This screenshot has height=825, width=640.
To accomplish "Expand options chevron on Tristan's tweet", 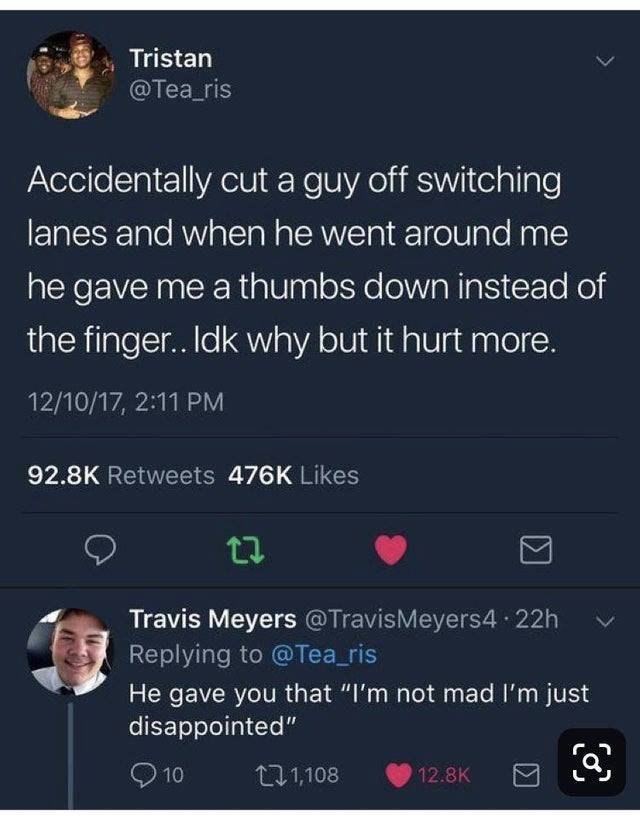I will 605,61.
